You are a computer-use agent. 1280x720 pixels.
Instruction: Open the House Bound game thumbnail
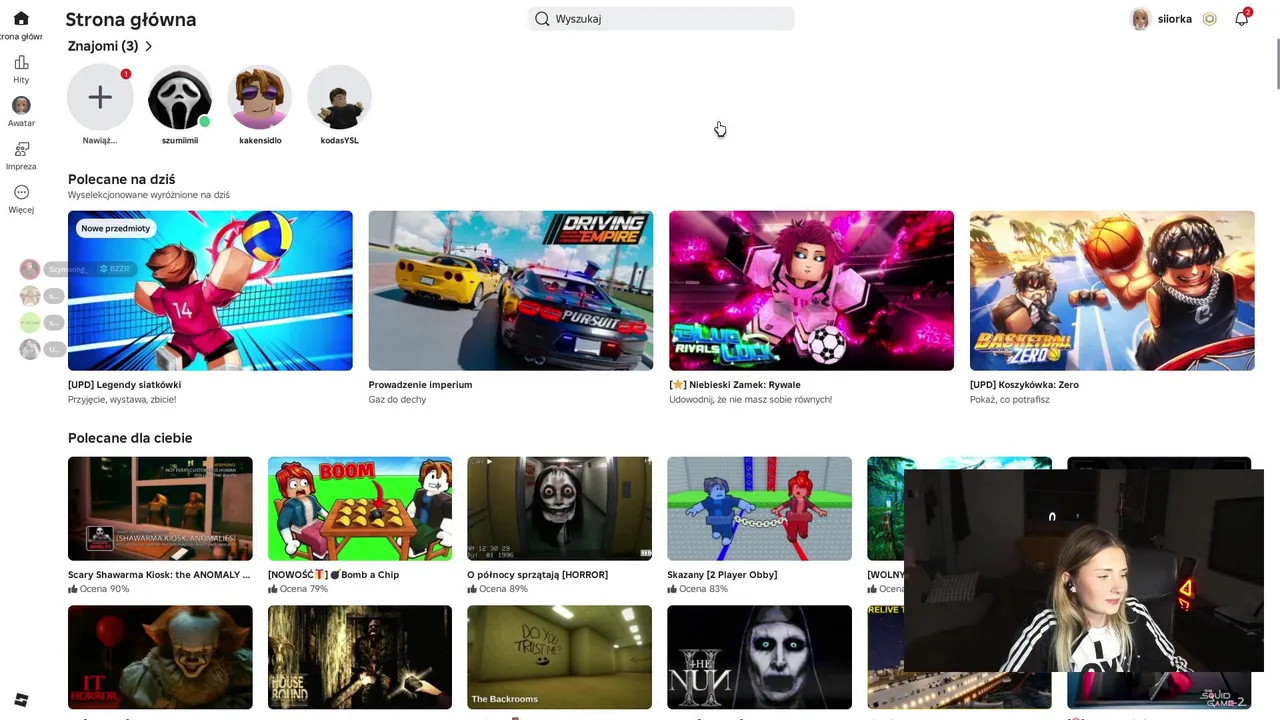(x=360, y=657)
